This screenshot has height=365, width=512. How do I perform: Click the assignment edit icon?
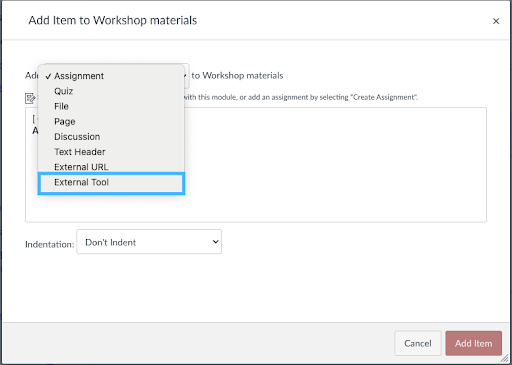click(30, 98)
